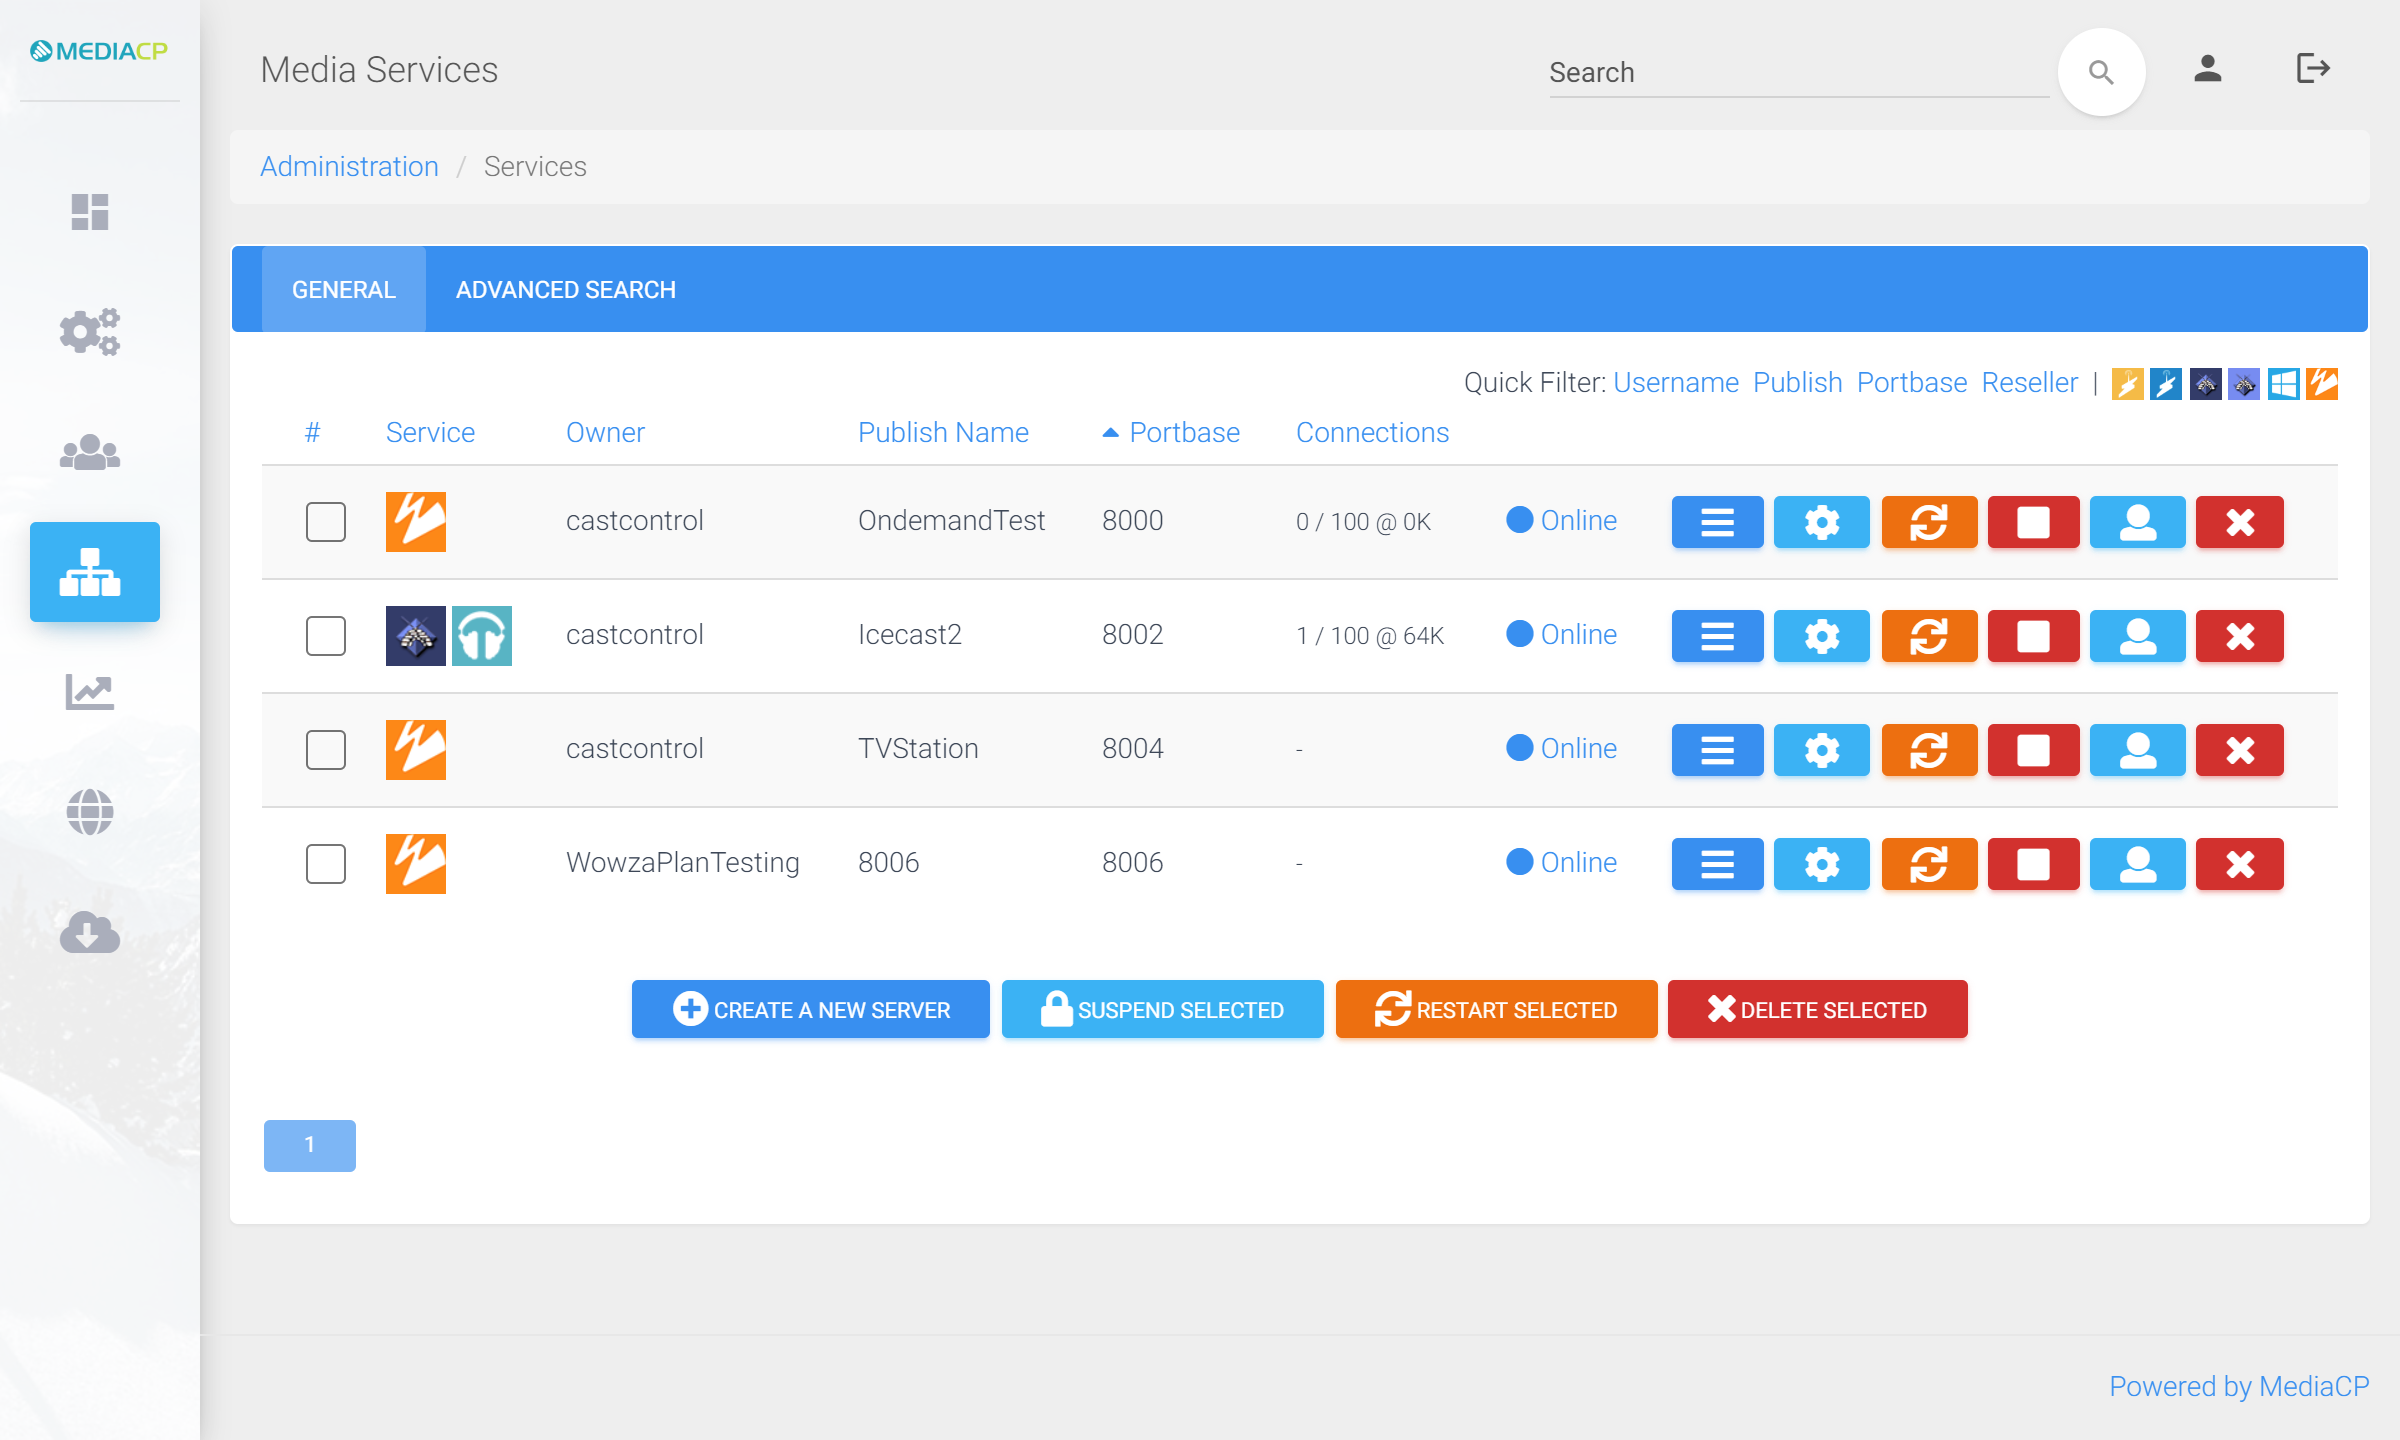2400x1440 pixels.
Task: Open the dashboard icon in sidebar
Action: pyautogui.click(x=90, y=212)
